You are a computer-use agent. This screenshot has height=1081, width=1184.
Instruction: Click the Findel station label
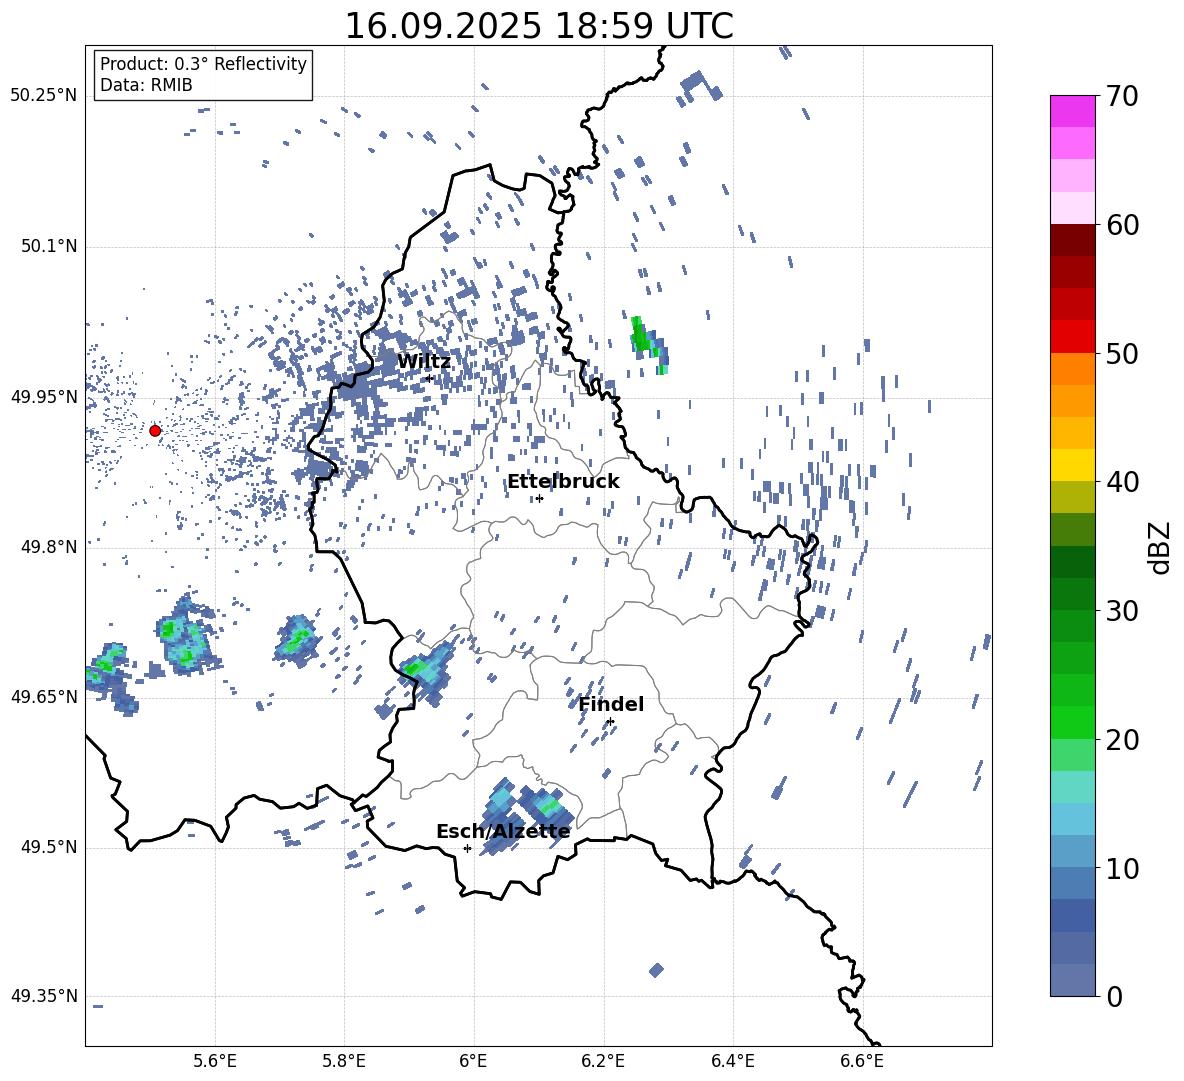pyautogui.click(x=611, y=704)
